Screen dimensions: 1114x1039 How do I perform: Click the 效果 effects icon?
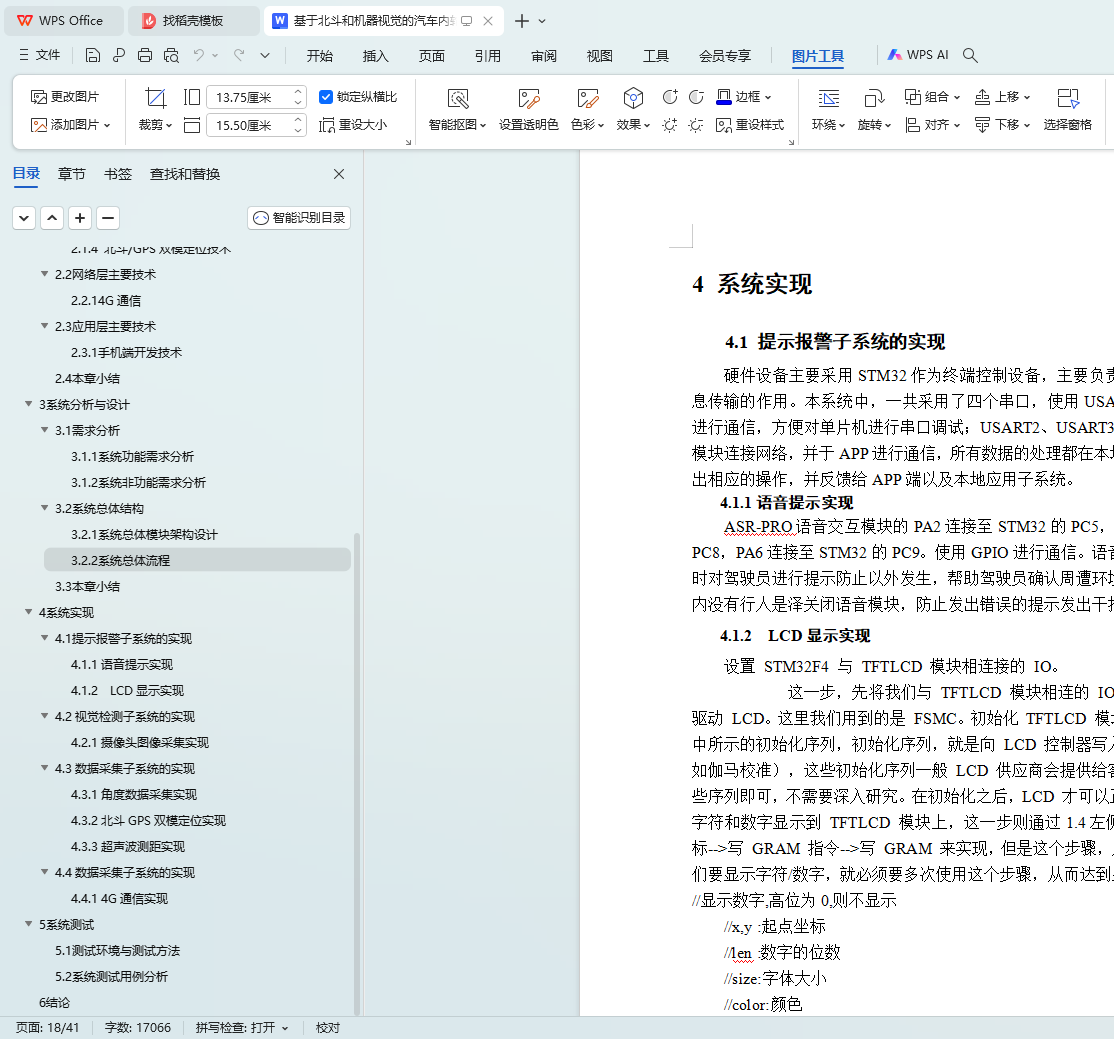(x=633, y=99)
